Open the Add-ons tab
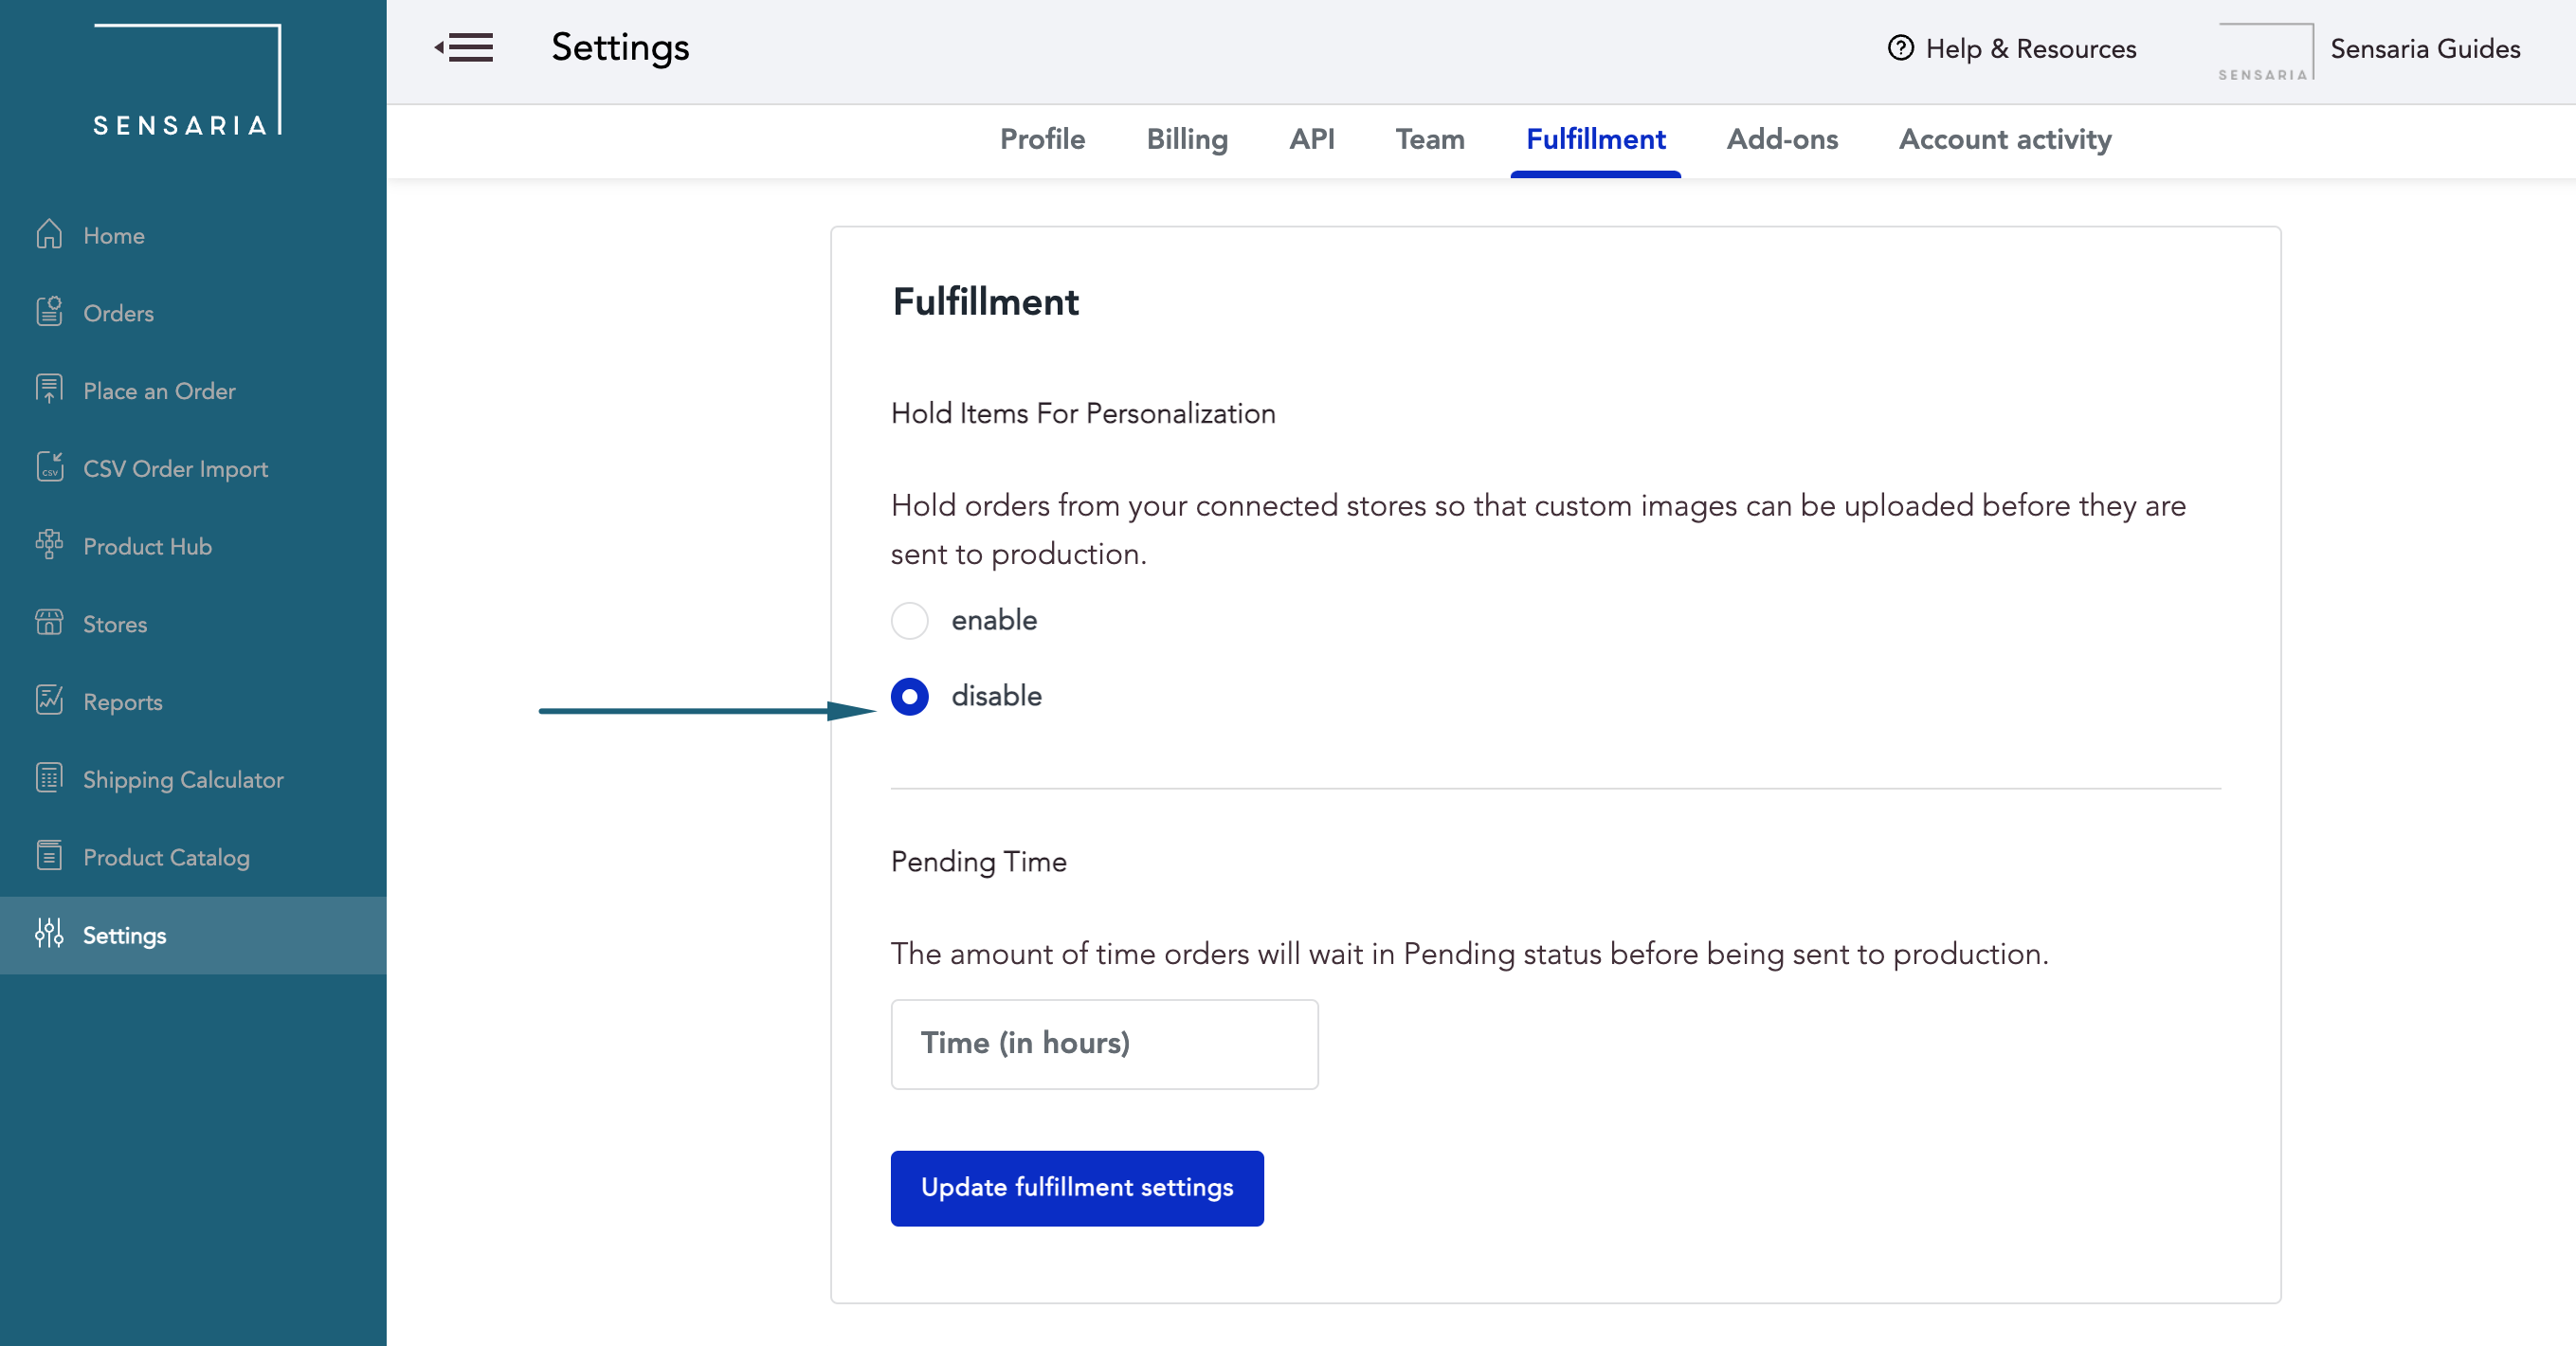Viewport: 2576px width, 1346px height. [x=1782, y=139]
